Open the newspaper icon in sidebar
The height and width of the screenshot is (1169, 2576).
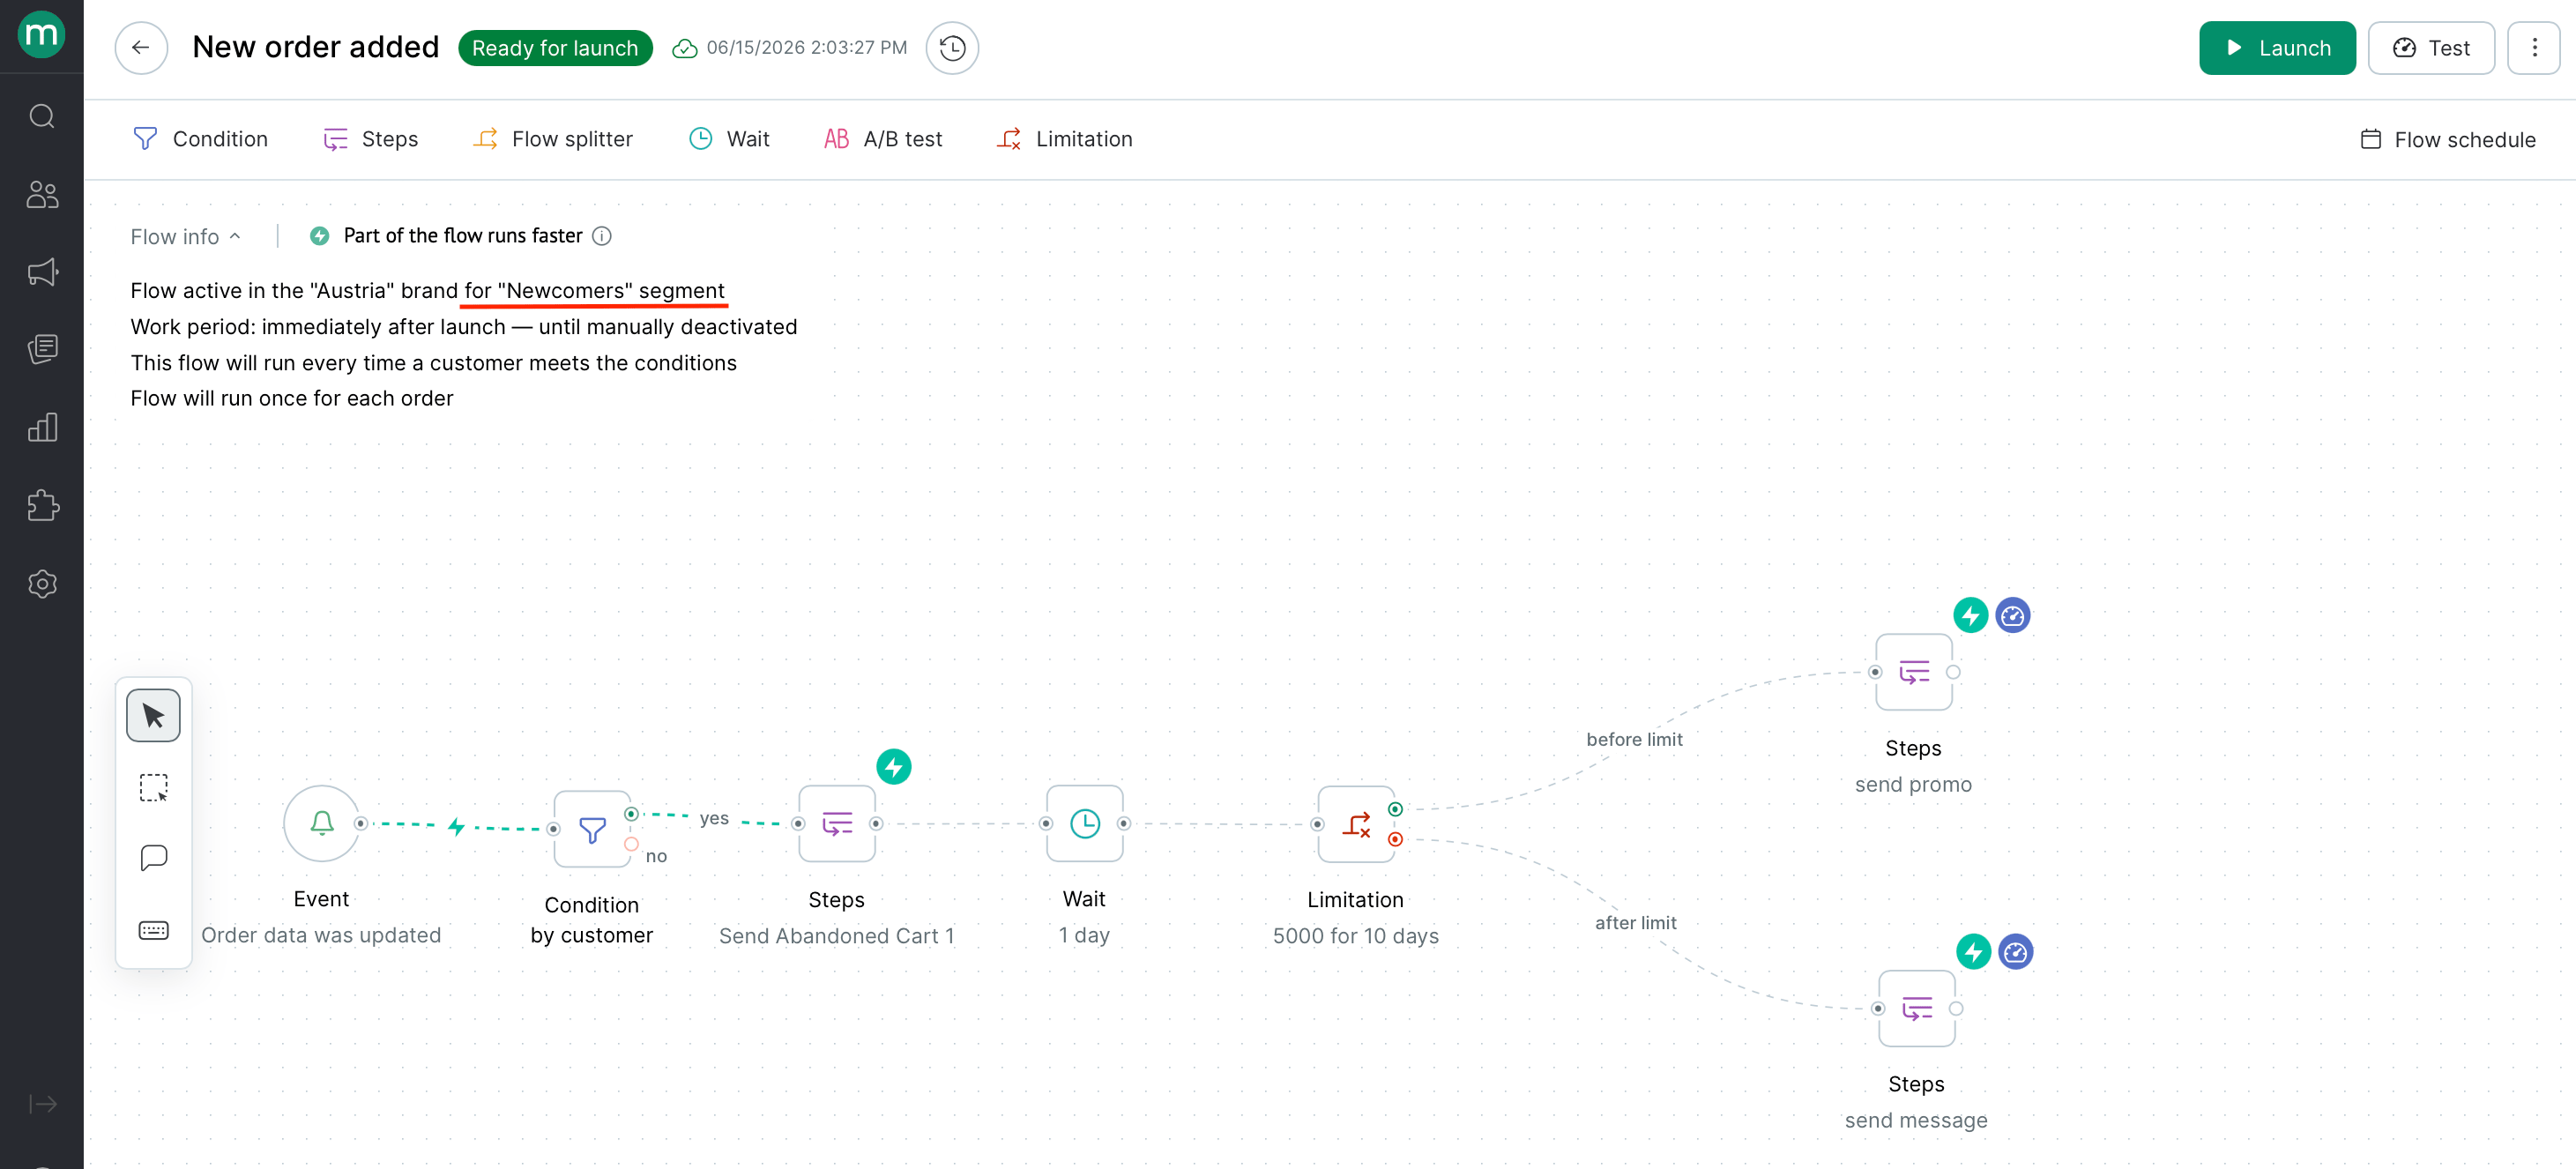point(42,349)
